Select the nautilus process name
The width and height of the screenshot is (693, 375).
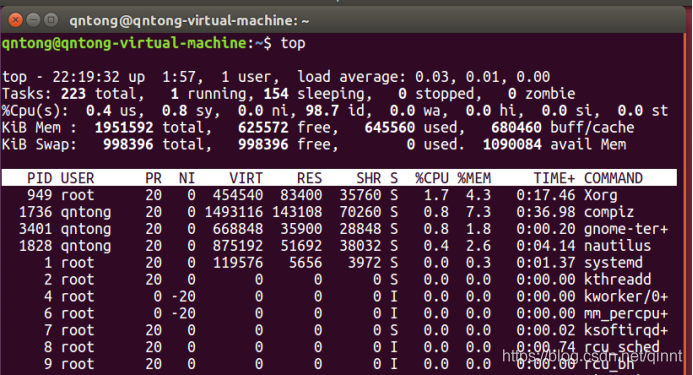[x=617, y=246]
